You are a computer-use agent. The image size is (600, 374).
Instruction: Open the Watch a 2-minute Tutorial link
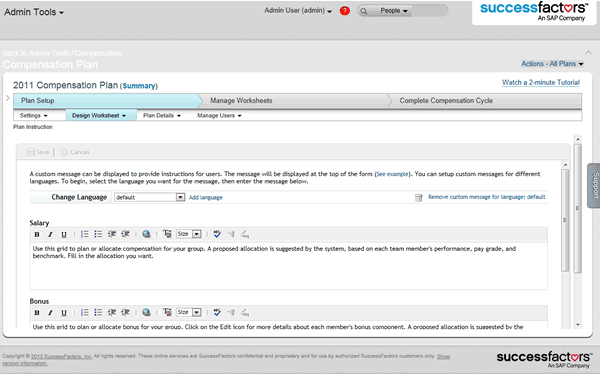click(x=541, y=82)
